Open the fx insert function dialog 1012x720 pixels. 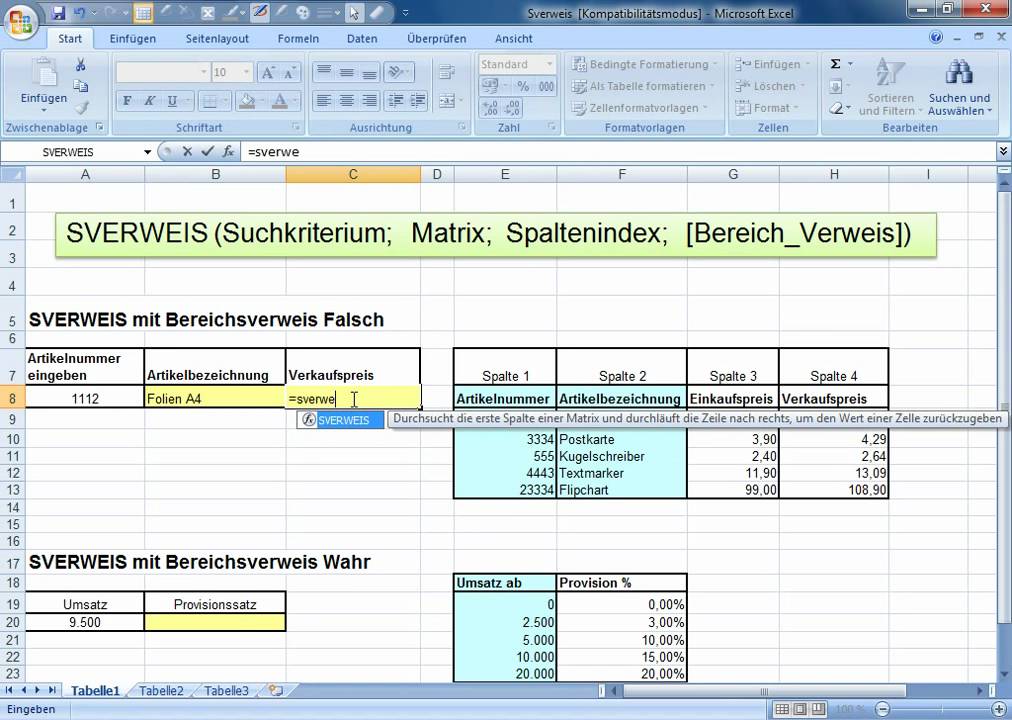228,152
